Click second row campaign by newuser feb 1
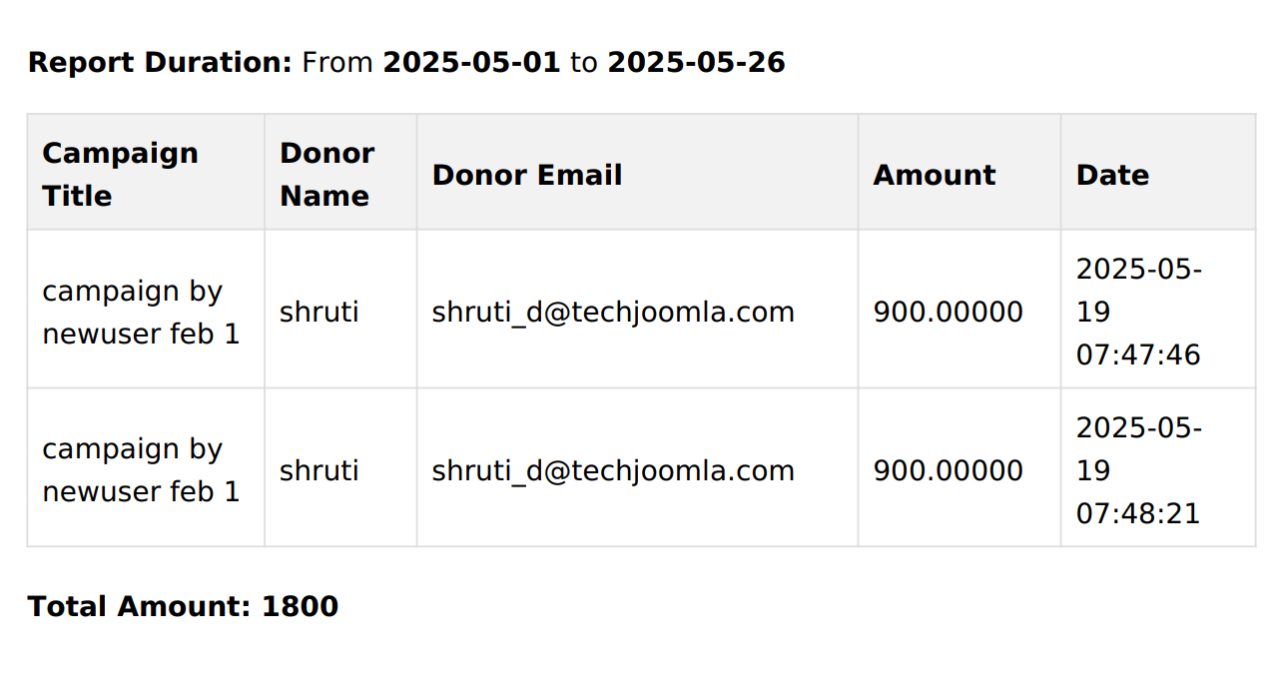The image size is (1280, 698). [x=141, y=470]
